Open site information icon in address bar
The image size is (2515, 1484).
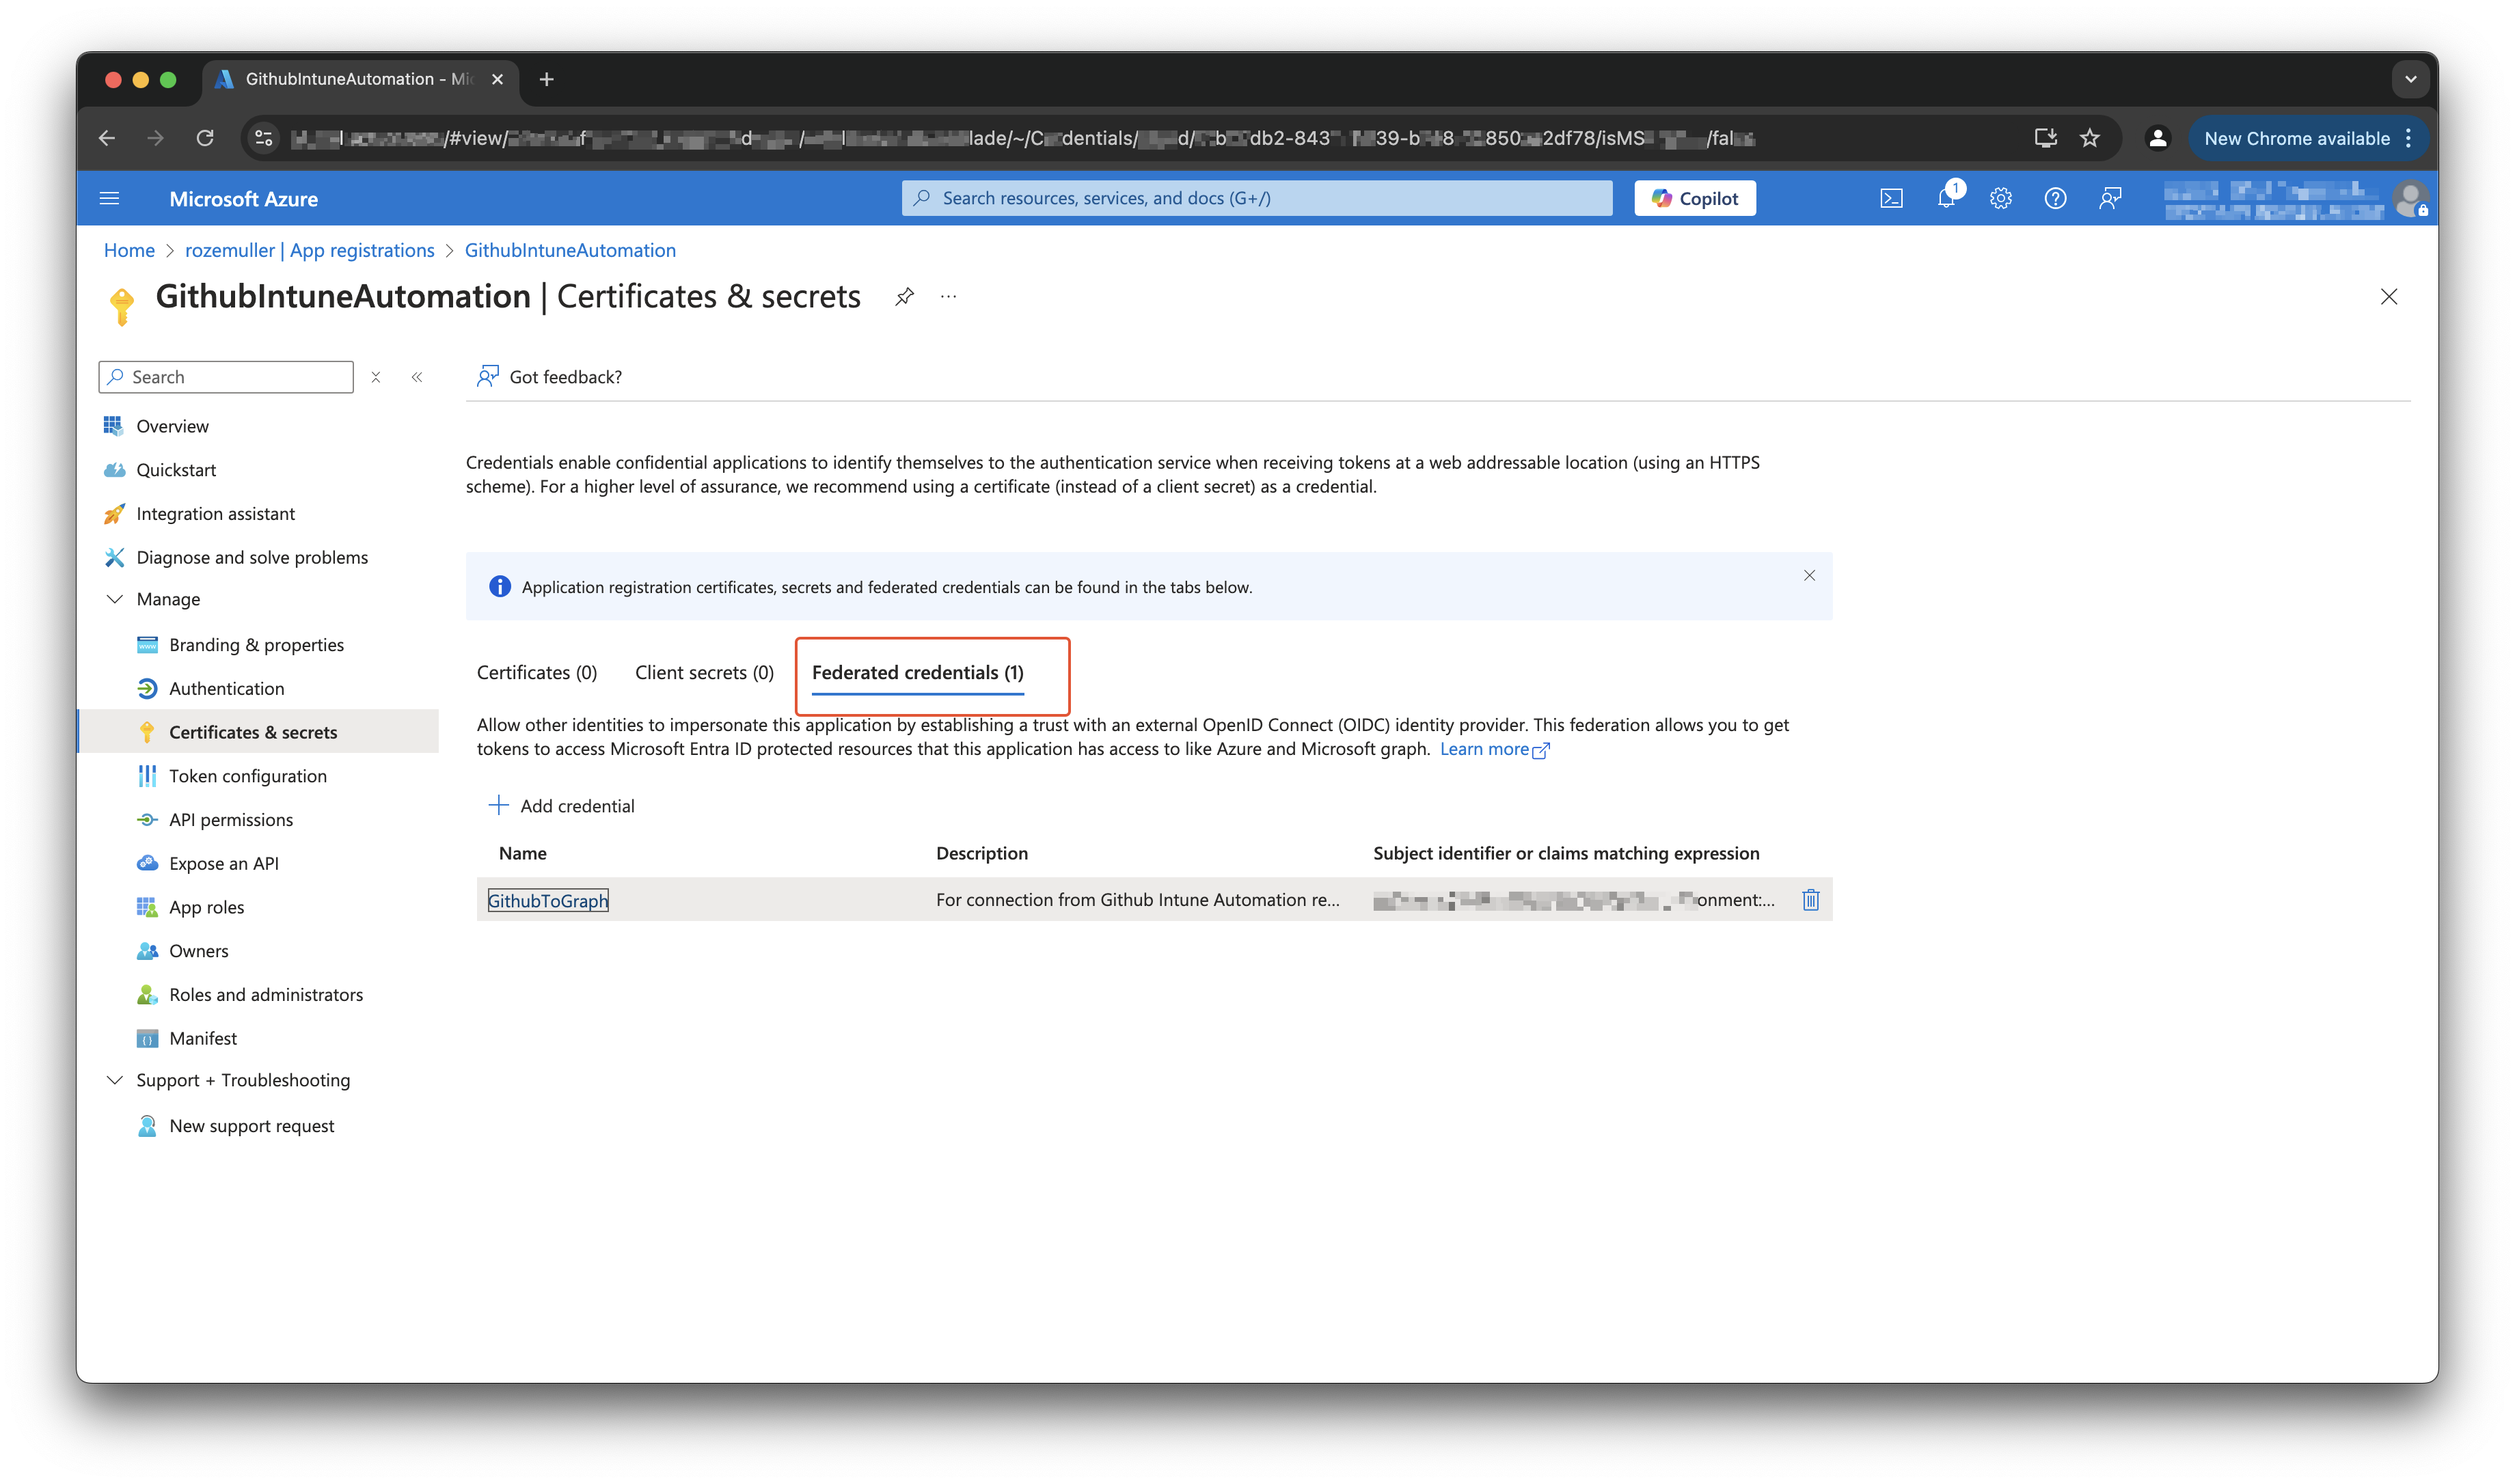(x=264, y=138)
